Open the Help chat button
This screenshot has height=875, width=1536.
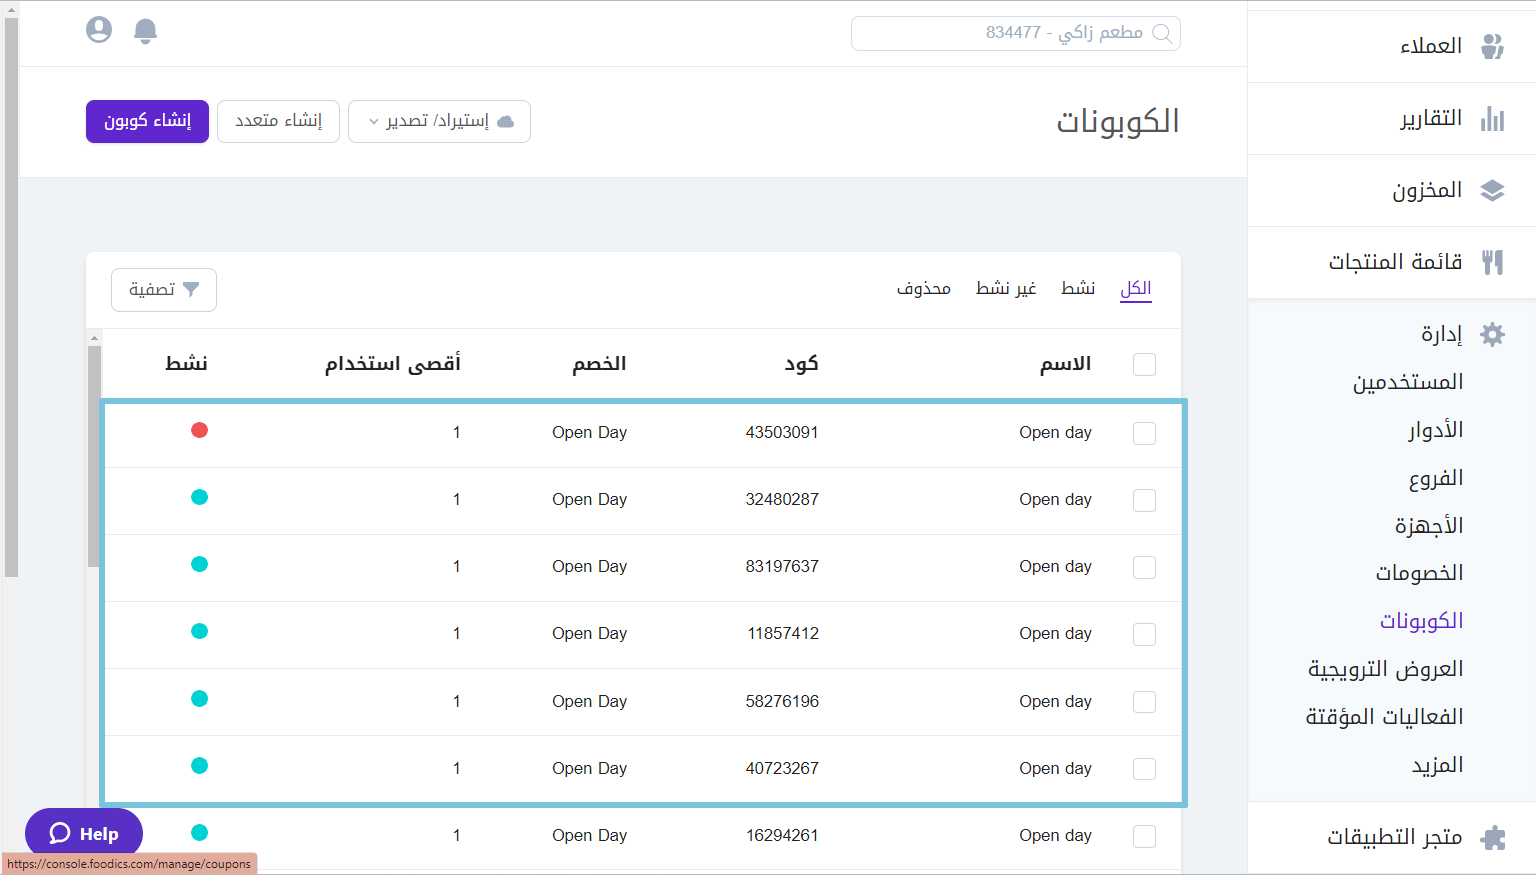[84, 833]
